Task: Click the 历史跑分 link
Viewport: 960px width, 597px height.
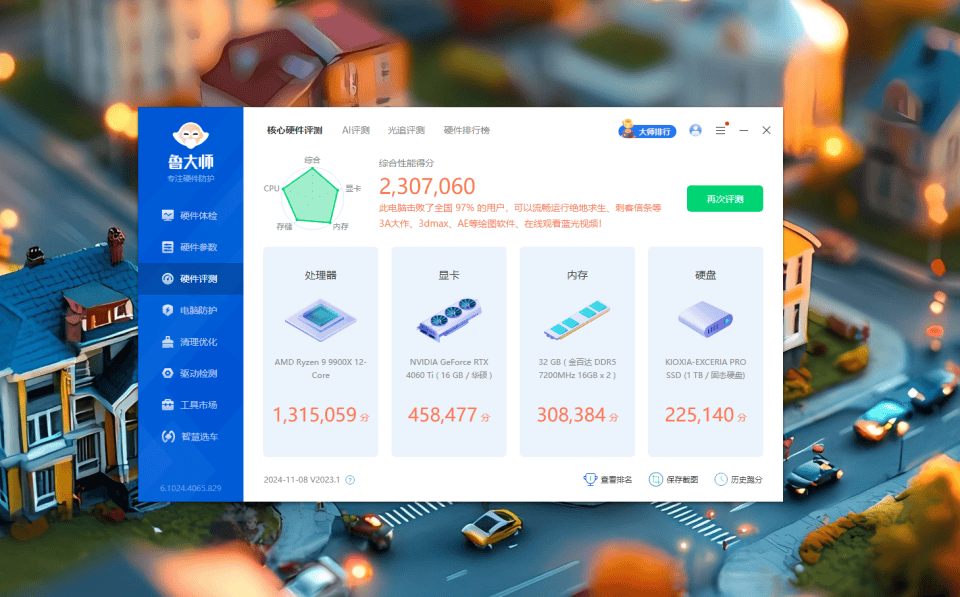Action: click(738, 479)
